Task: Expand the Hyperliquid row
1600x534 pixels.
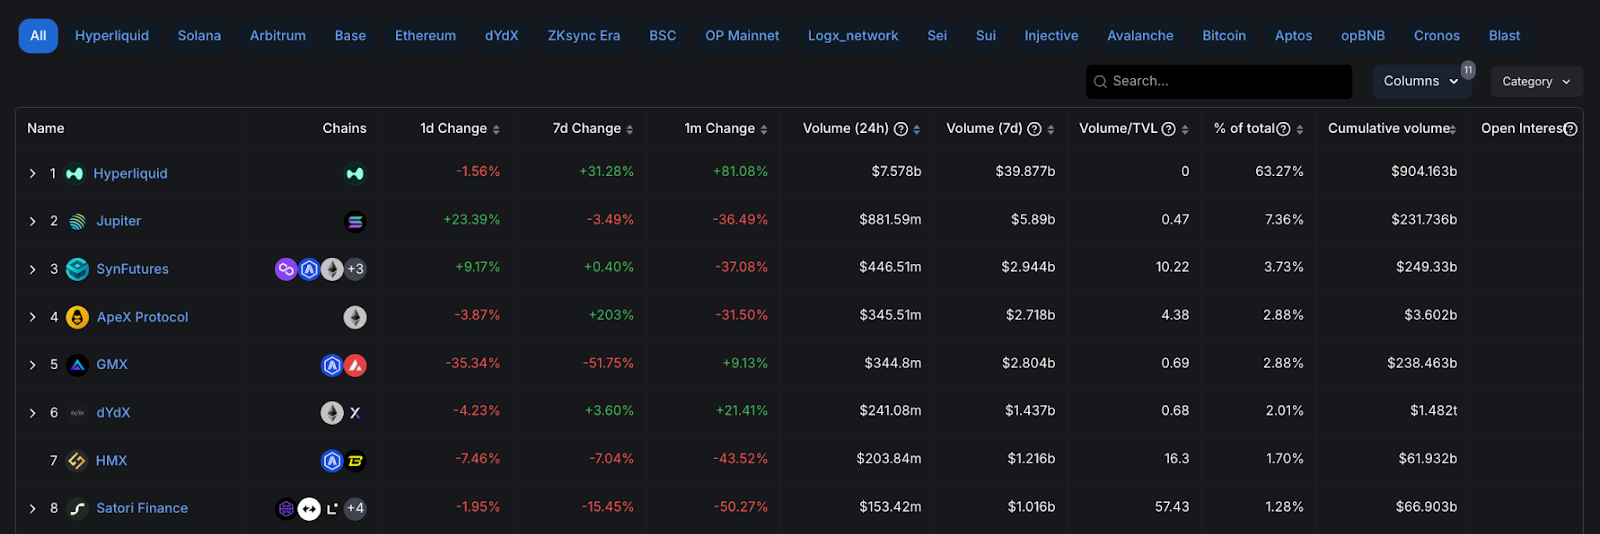Action: [x=32, y=174]
